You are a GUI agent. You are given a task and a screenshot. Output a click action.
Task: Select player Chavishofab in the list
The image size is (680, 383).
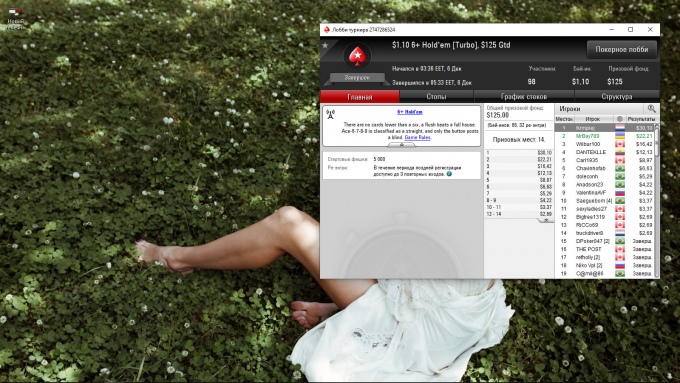click(604, 168)
